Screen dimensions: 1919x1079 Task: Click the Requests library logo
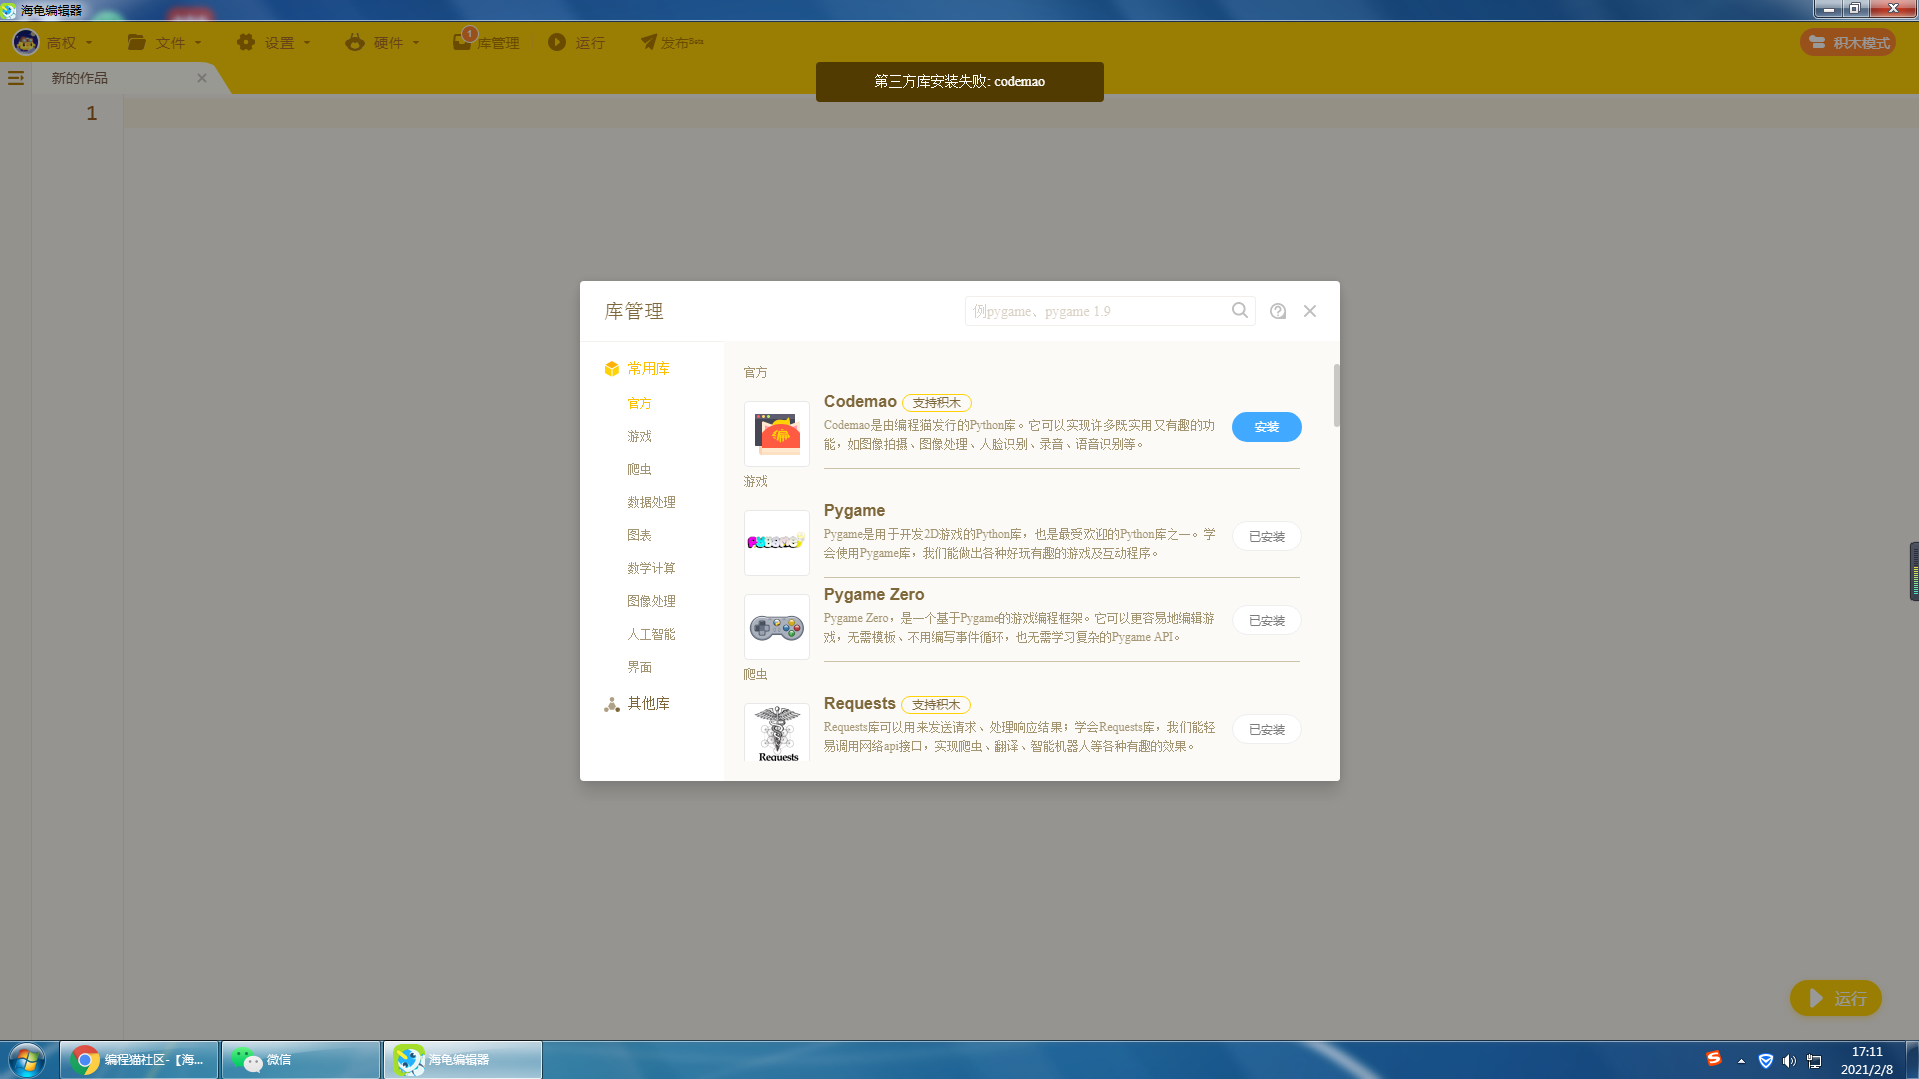pos(777,733)
